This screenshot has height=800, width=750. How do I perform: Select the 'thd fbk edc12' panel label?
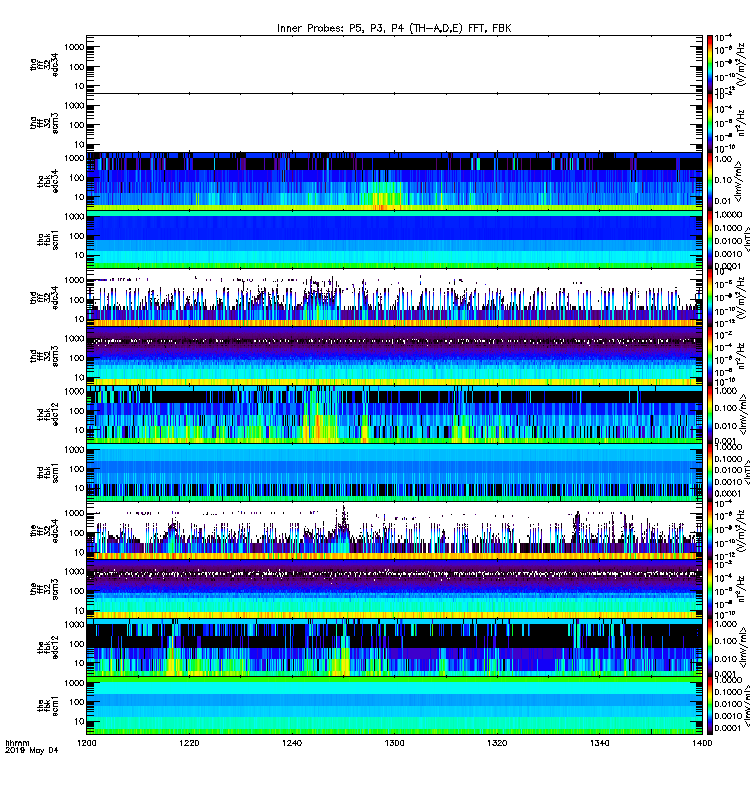(x=48, y=414)
